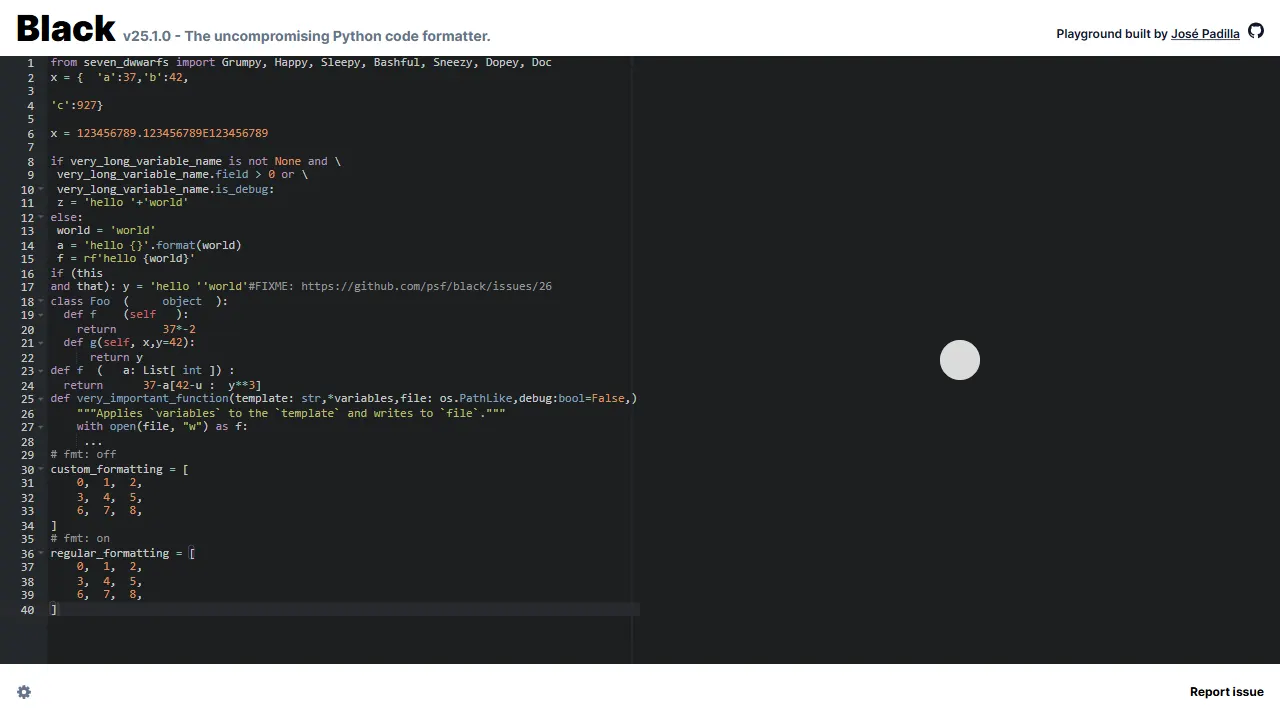Open the José Padilla link

1205,34
